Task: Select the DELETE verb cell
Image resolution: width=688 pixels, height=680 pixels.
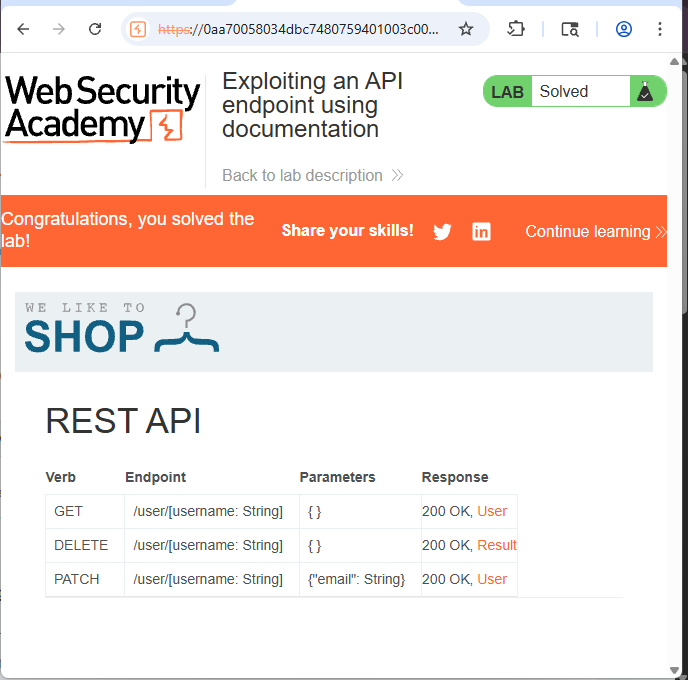Action: tap(85, 545)
